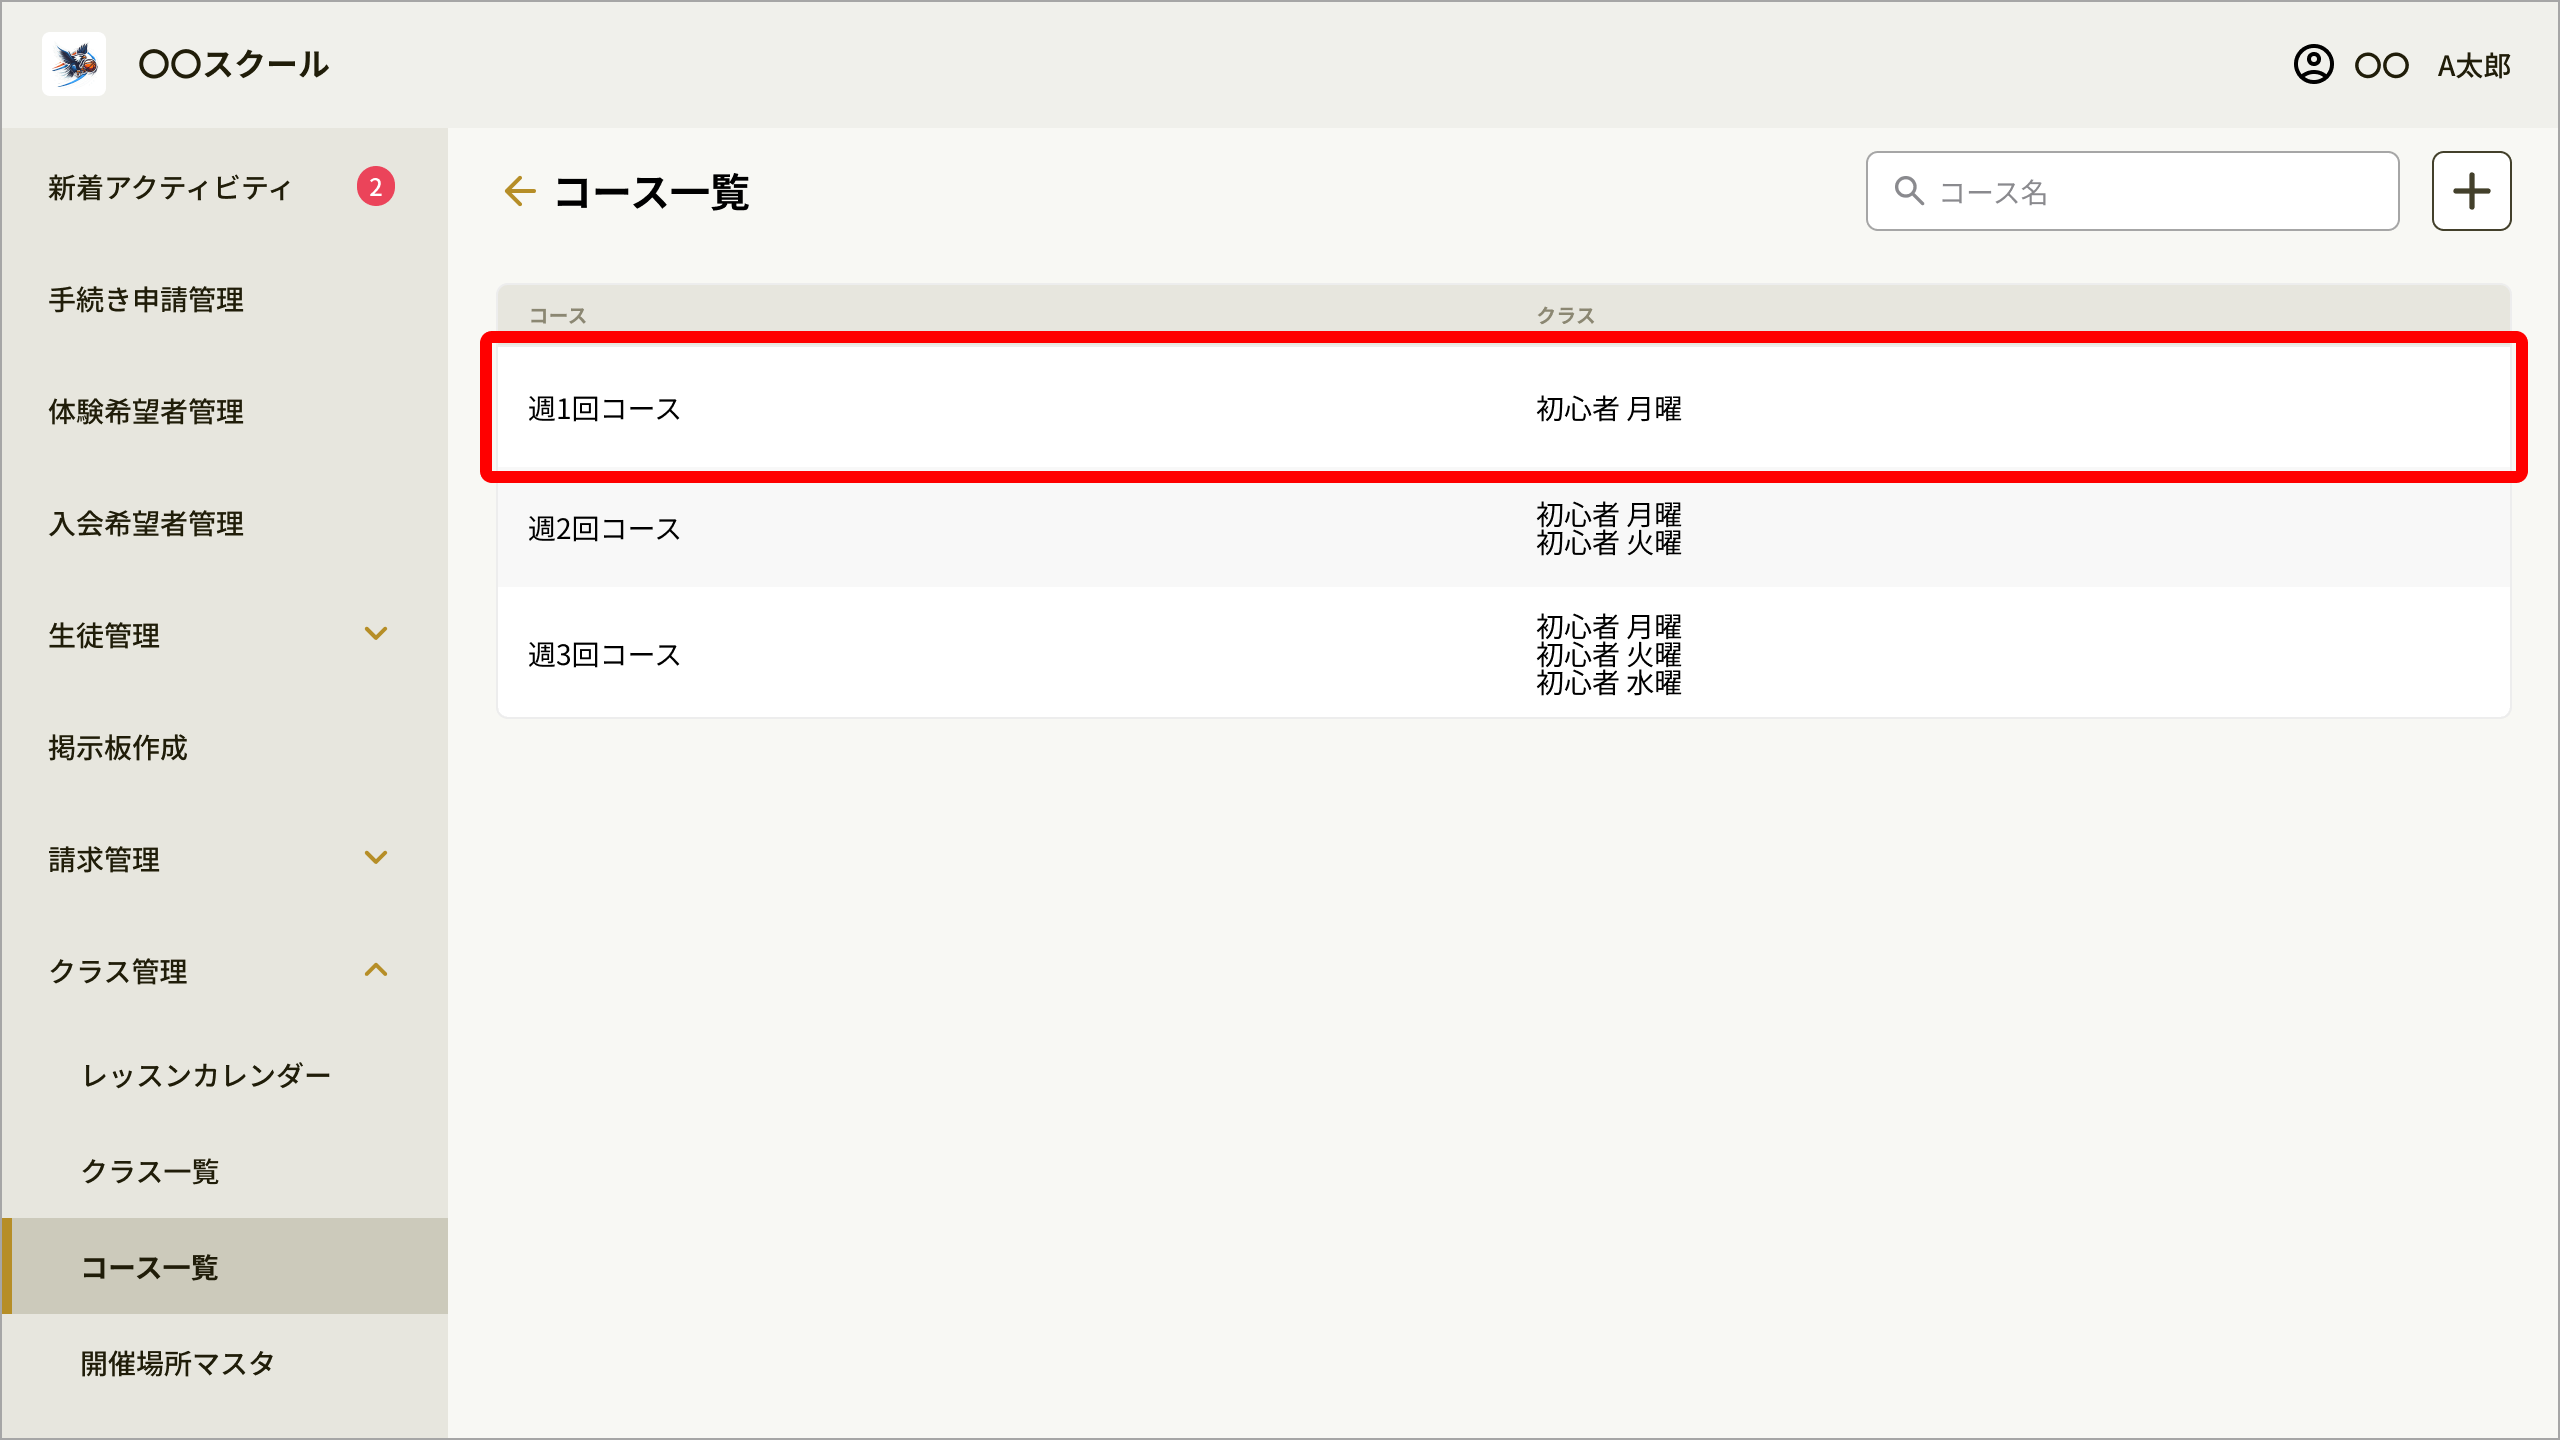Click 初心者 月曜 in 週1回コース row

click(x=1609, y=409)
